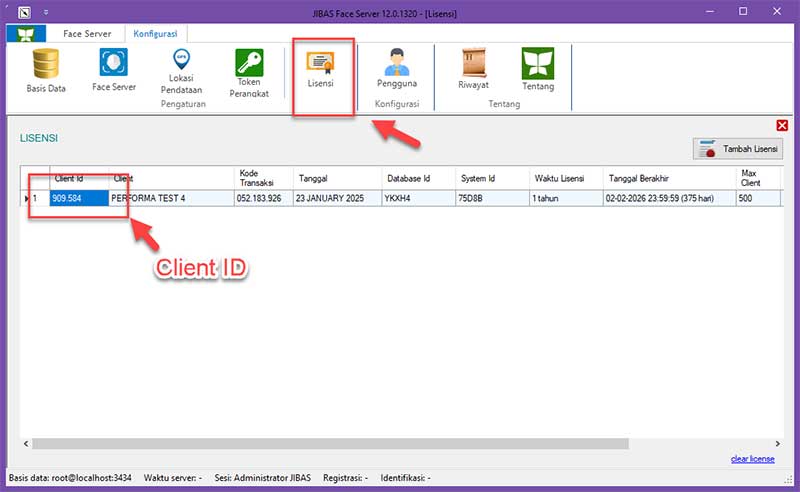Switch to the Konfigurasi tab
The image size is (800, 492).
155,34
